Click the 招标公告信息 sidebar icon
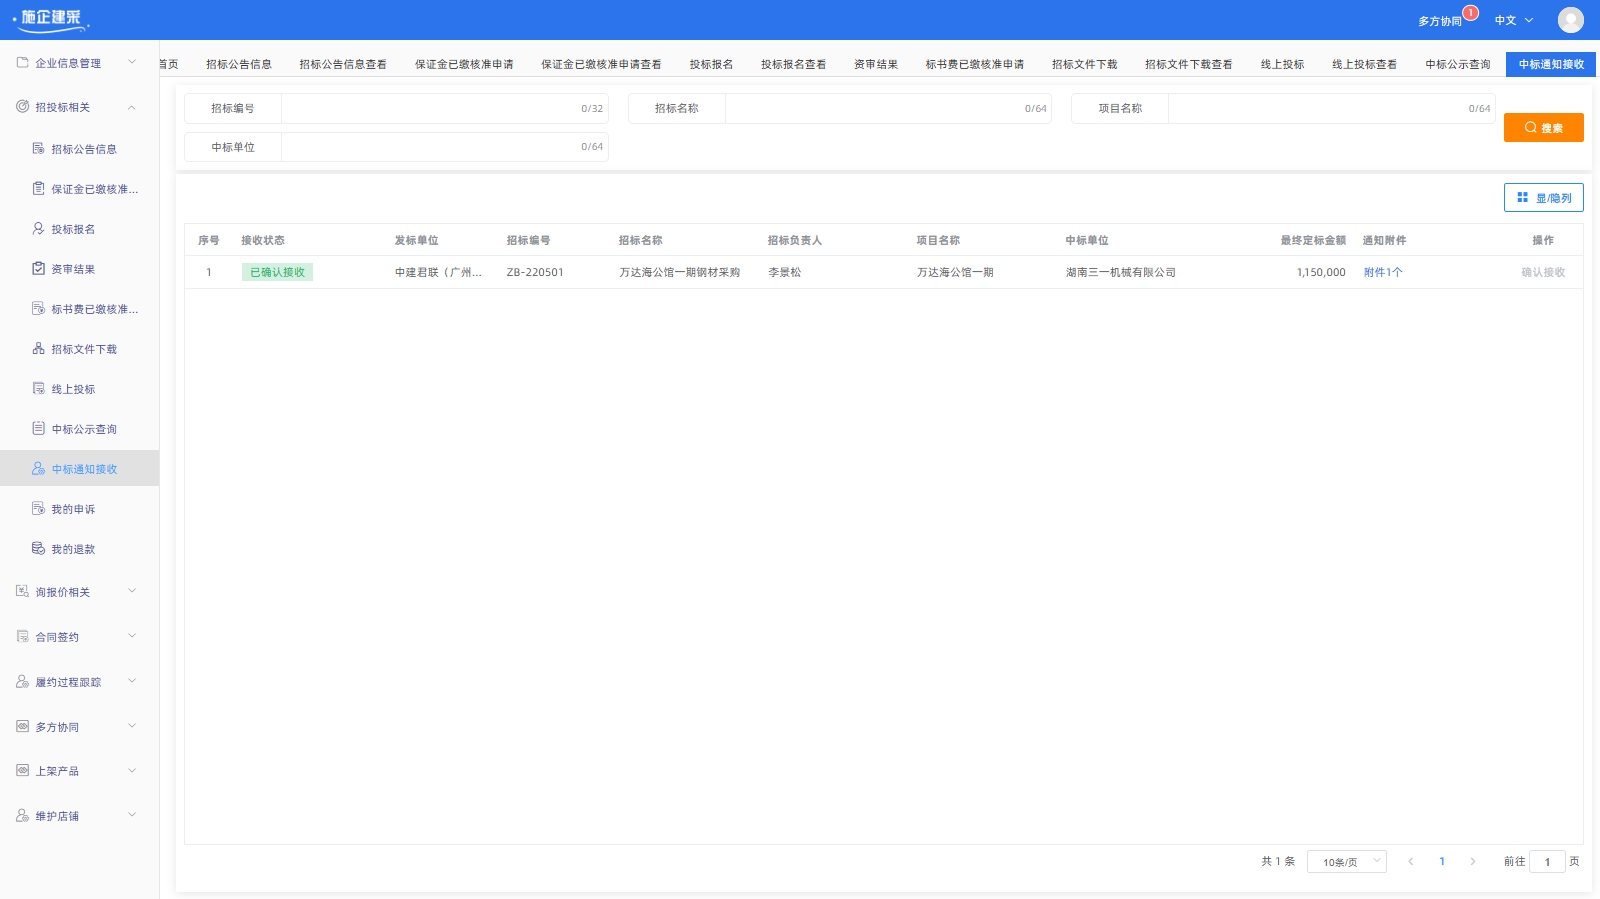The image size is (1600, 899). pos(38,148)
